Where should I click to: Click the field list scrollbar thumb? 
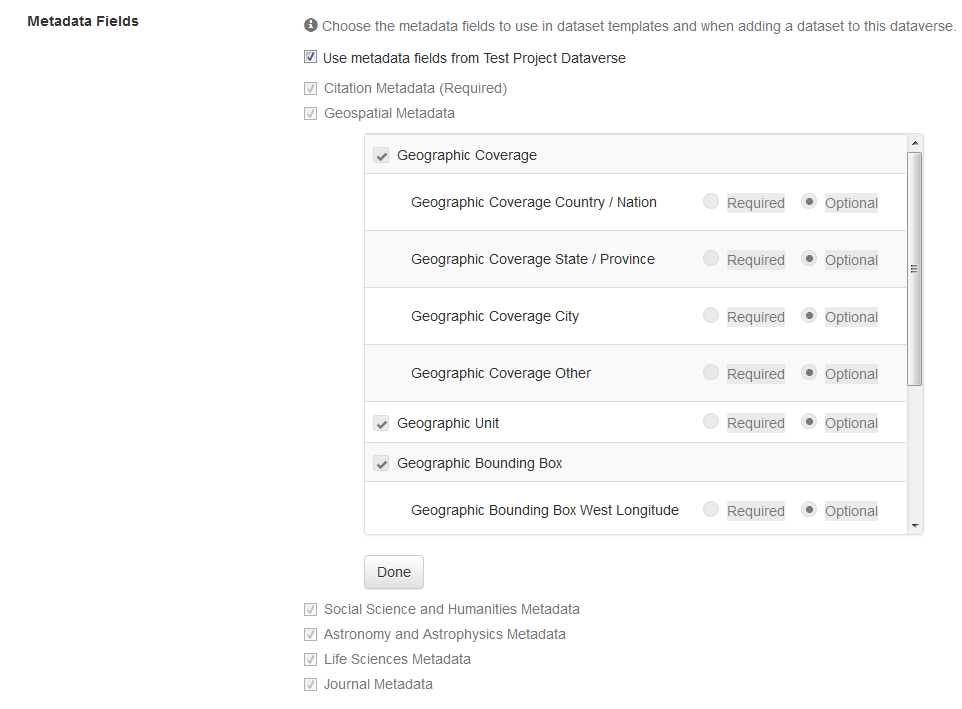[x=915, y=269]
